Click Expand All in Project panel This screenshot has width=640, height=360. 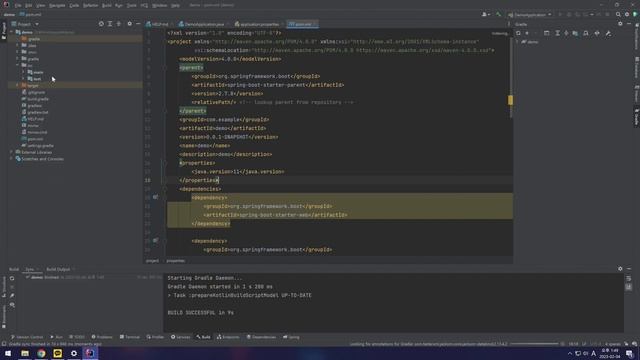pyautogui.click(x=110, y=24)
